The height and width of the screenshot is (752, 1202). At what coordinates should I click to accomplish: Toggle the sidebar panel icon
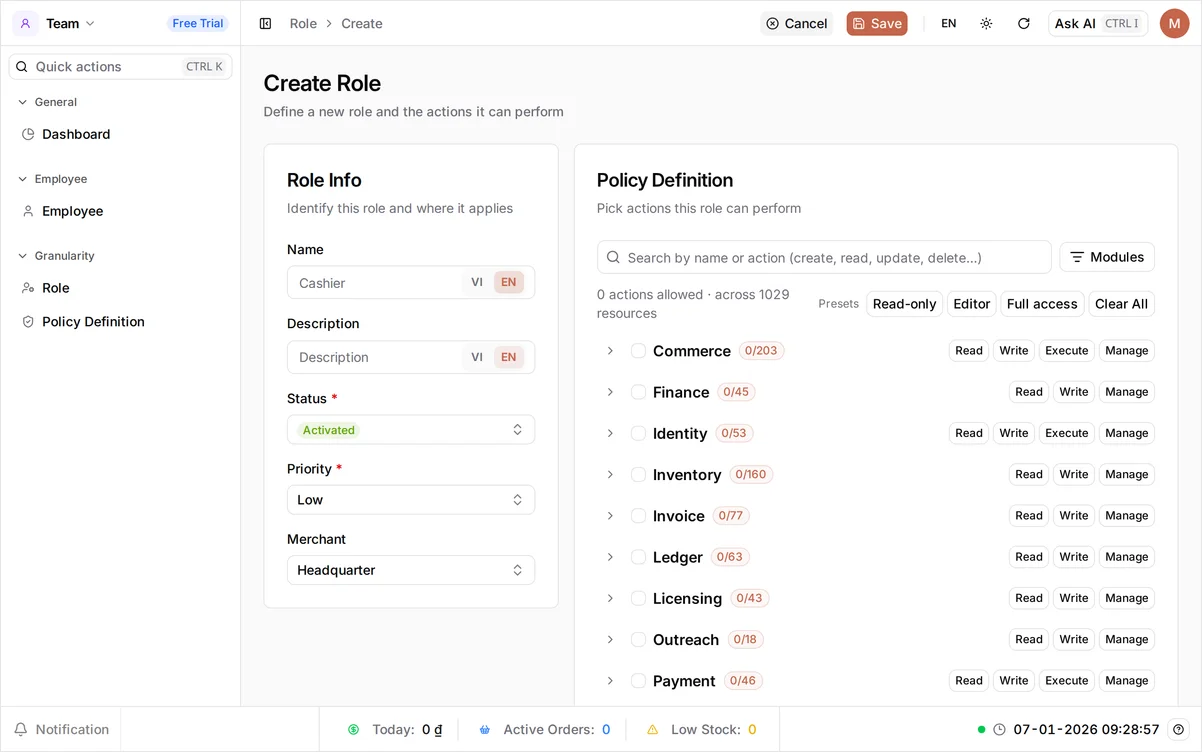[265, 23]
